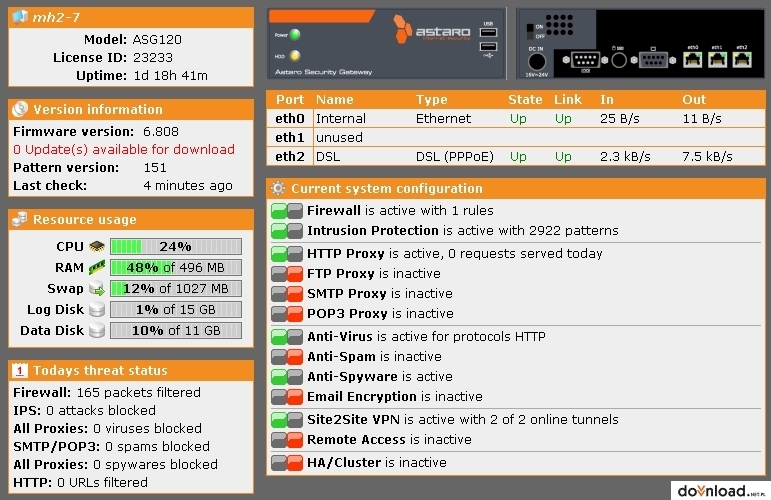Image resolution: width=771 pixels, height=500 pixels.
Task: Click the Swap 12% usage bar
Action: click(176, 289)
